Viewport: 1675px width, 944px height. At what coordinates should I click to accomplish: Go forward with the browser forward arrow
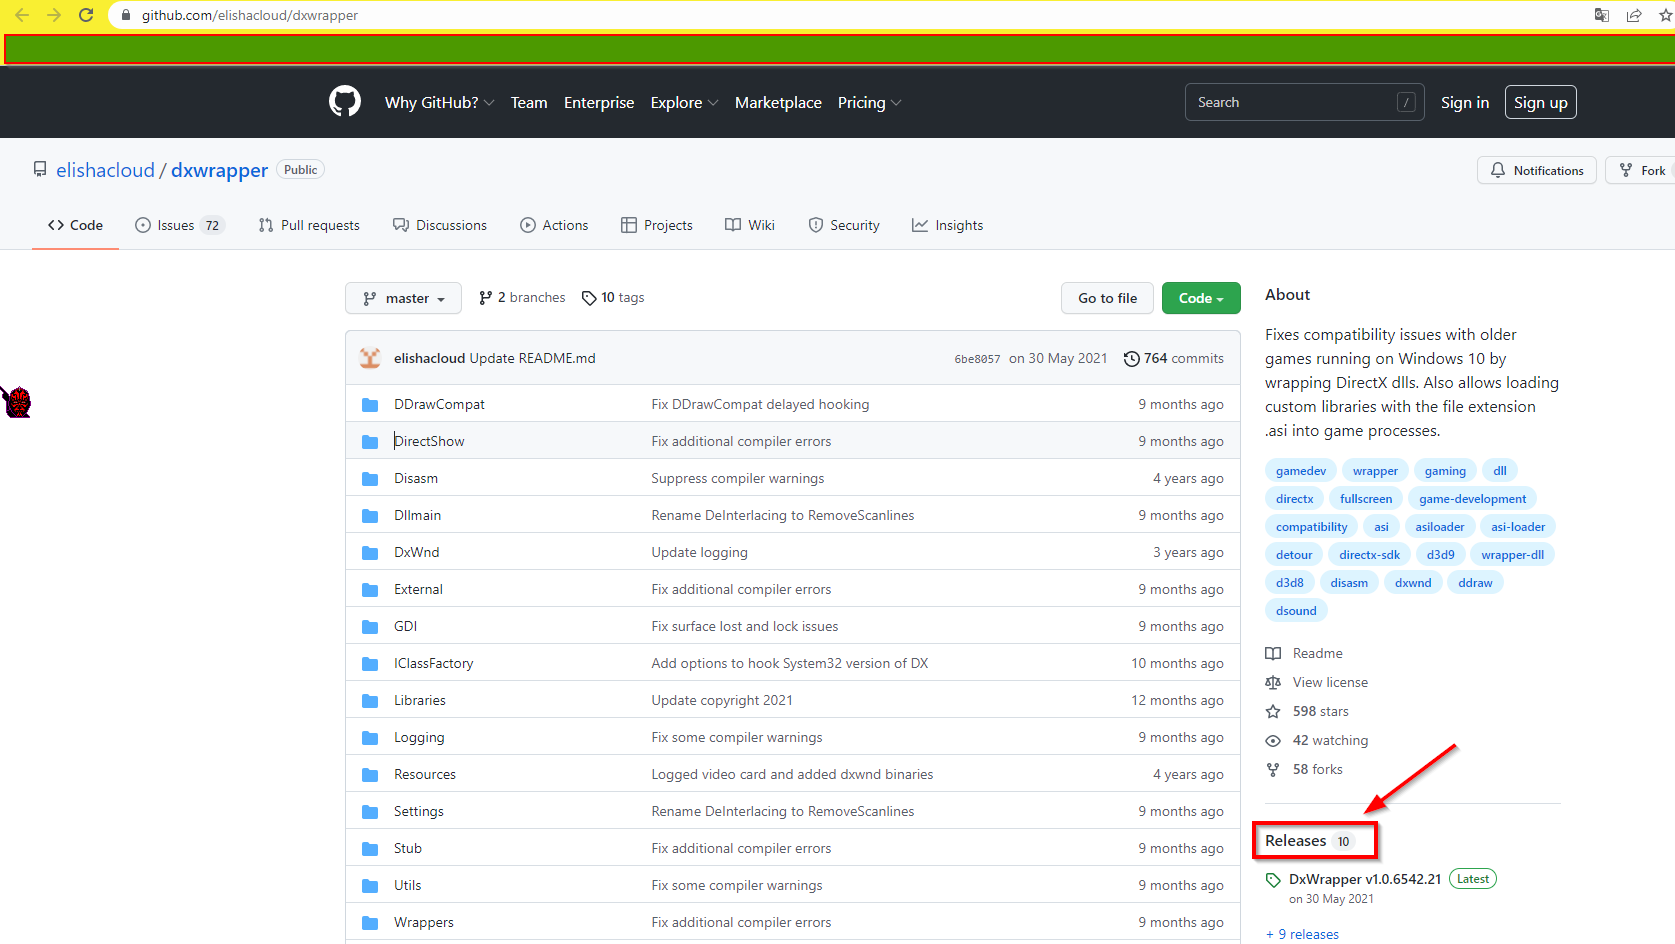click(54, 15)
